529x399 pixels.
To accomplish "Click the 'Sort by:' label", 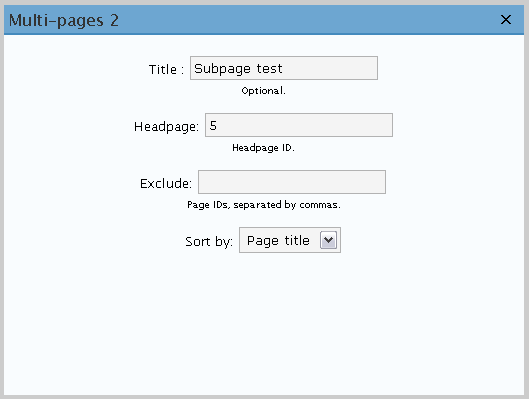I will 209,242.
